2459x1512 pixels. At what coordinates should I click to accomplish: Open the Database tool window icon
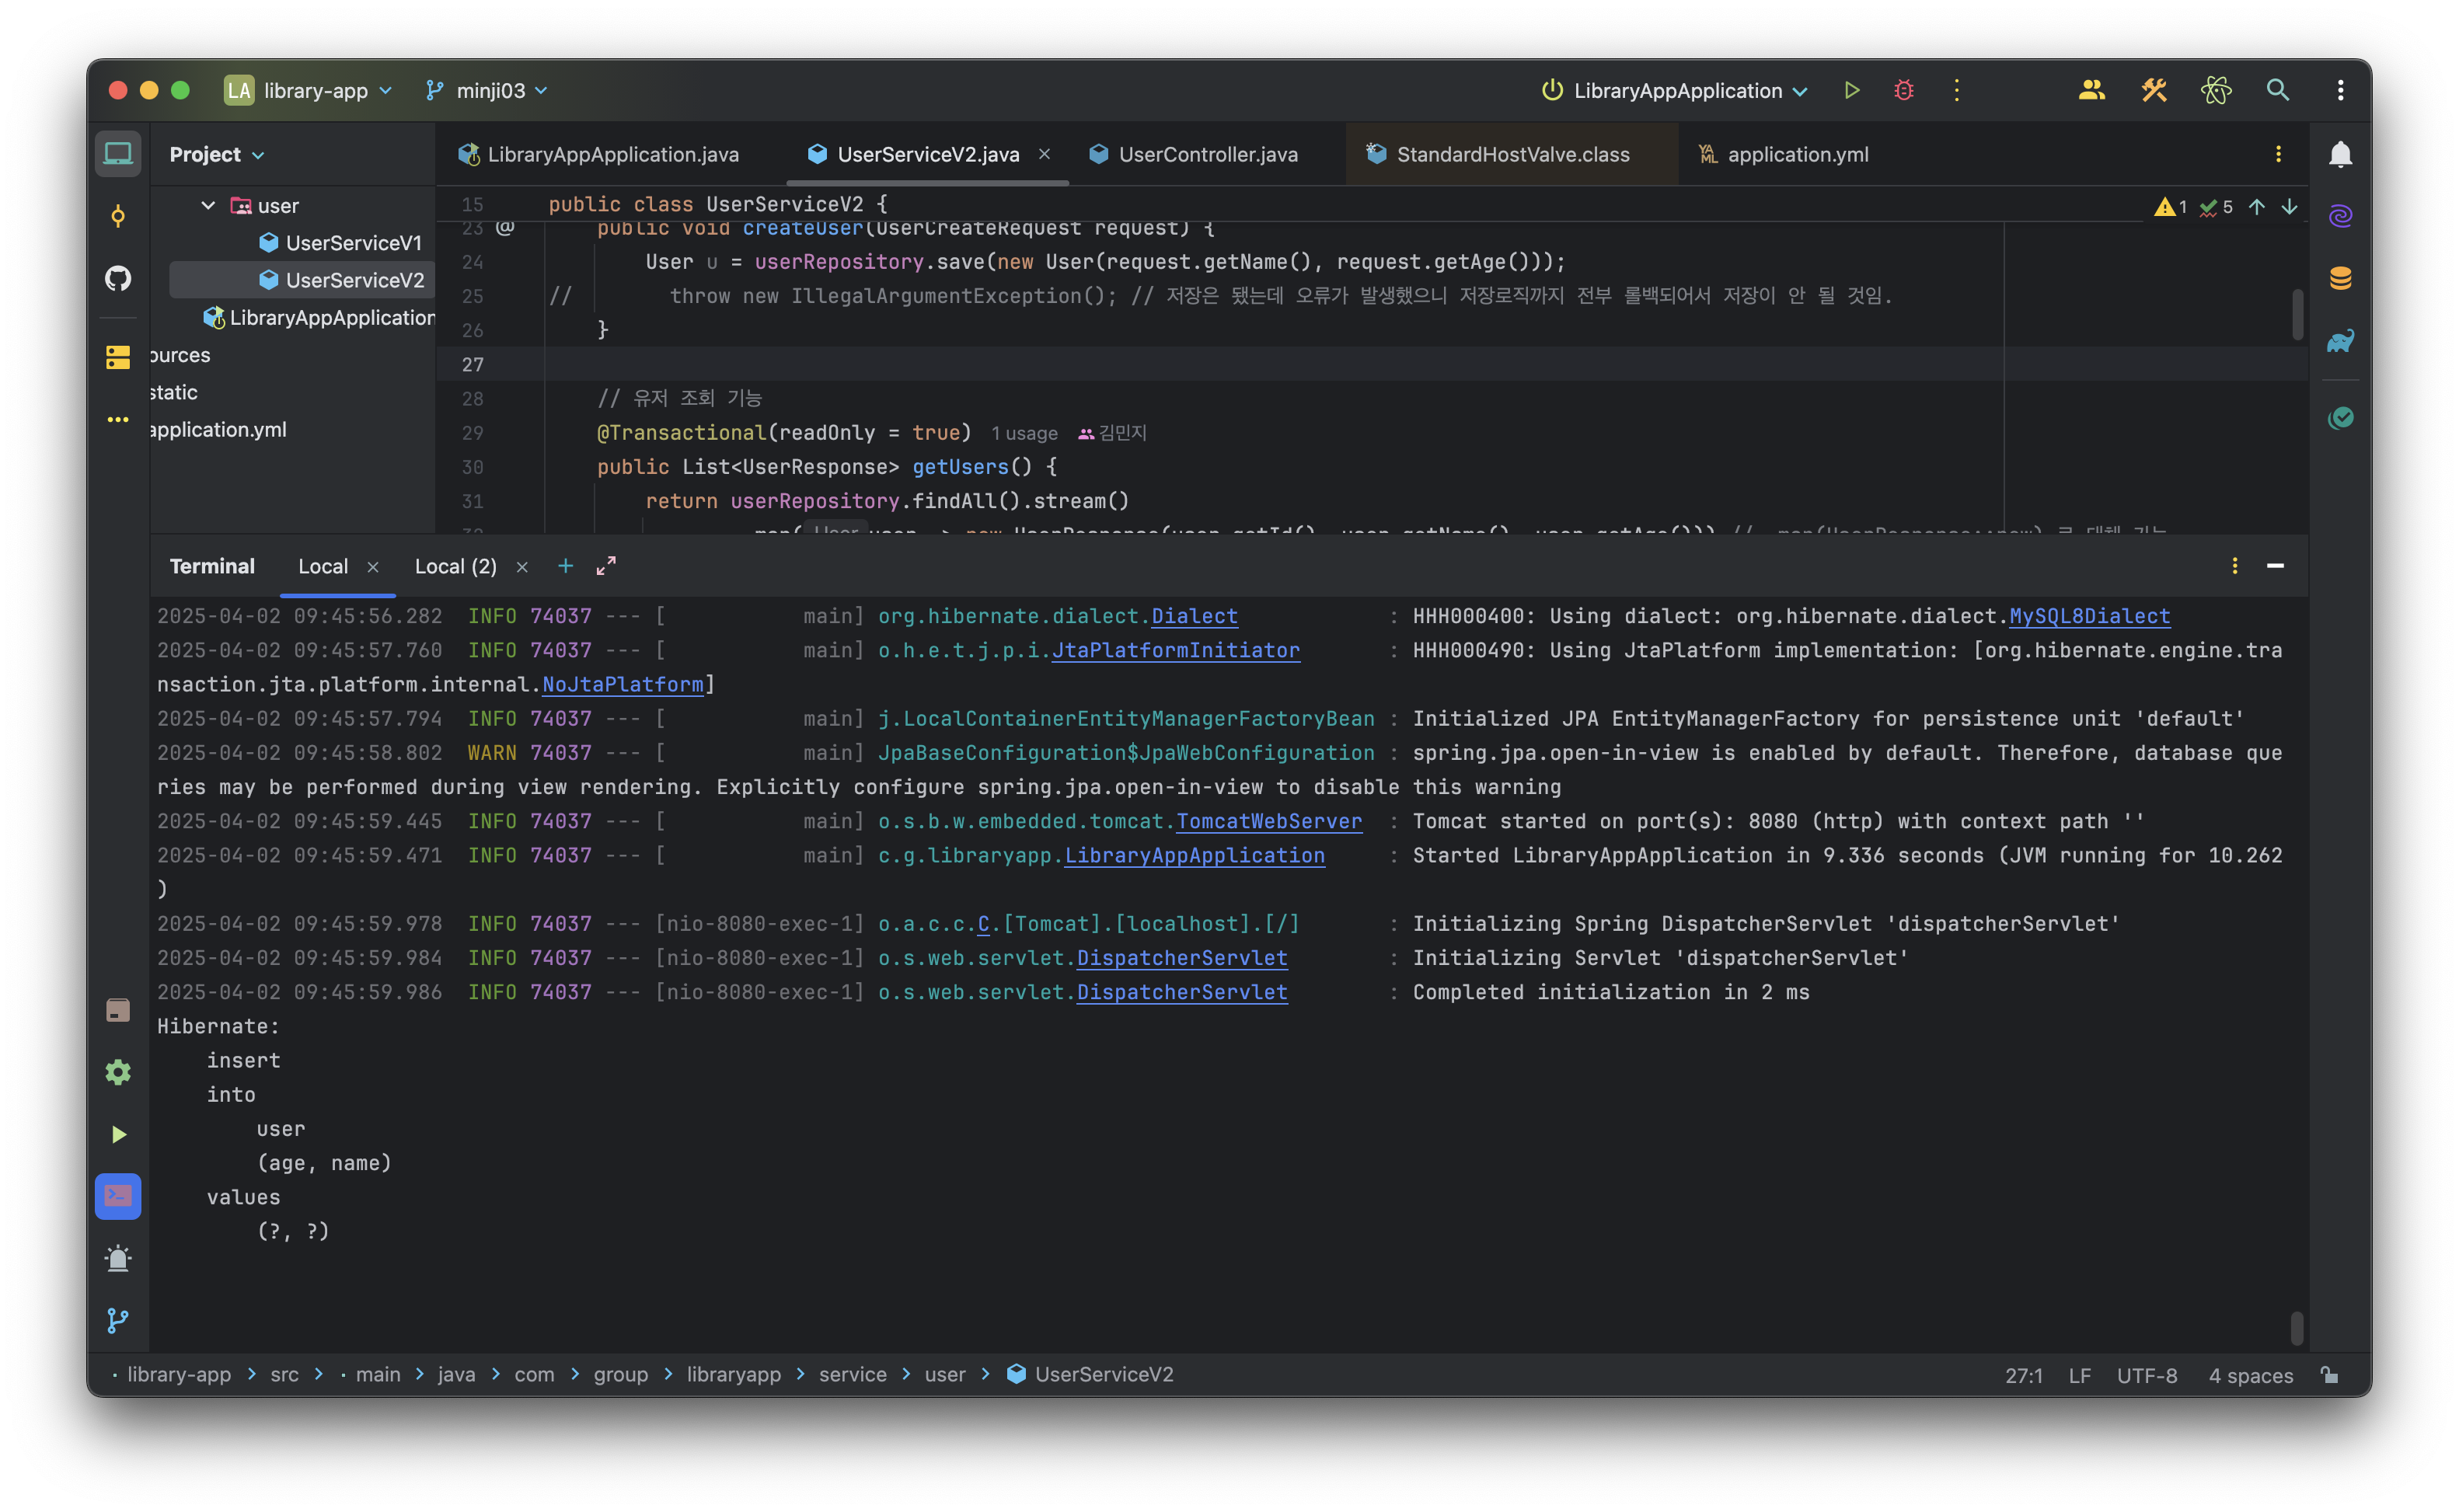coord(2340,278)
